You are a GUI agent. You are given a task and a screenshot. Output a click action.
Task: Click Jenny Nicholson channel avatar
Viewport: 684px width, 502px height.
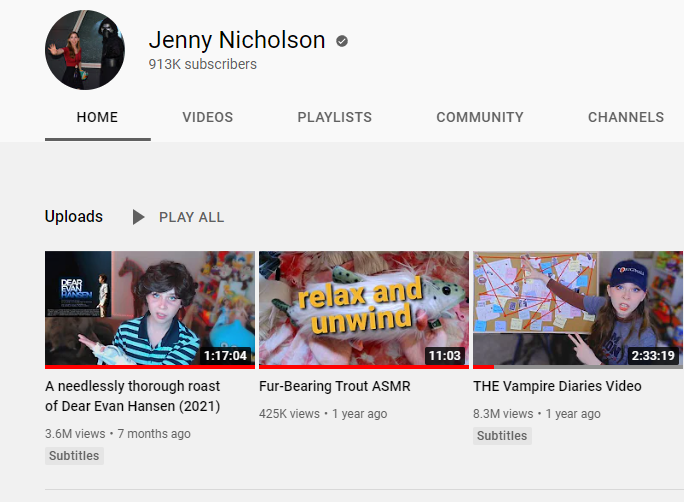85,50
